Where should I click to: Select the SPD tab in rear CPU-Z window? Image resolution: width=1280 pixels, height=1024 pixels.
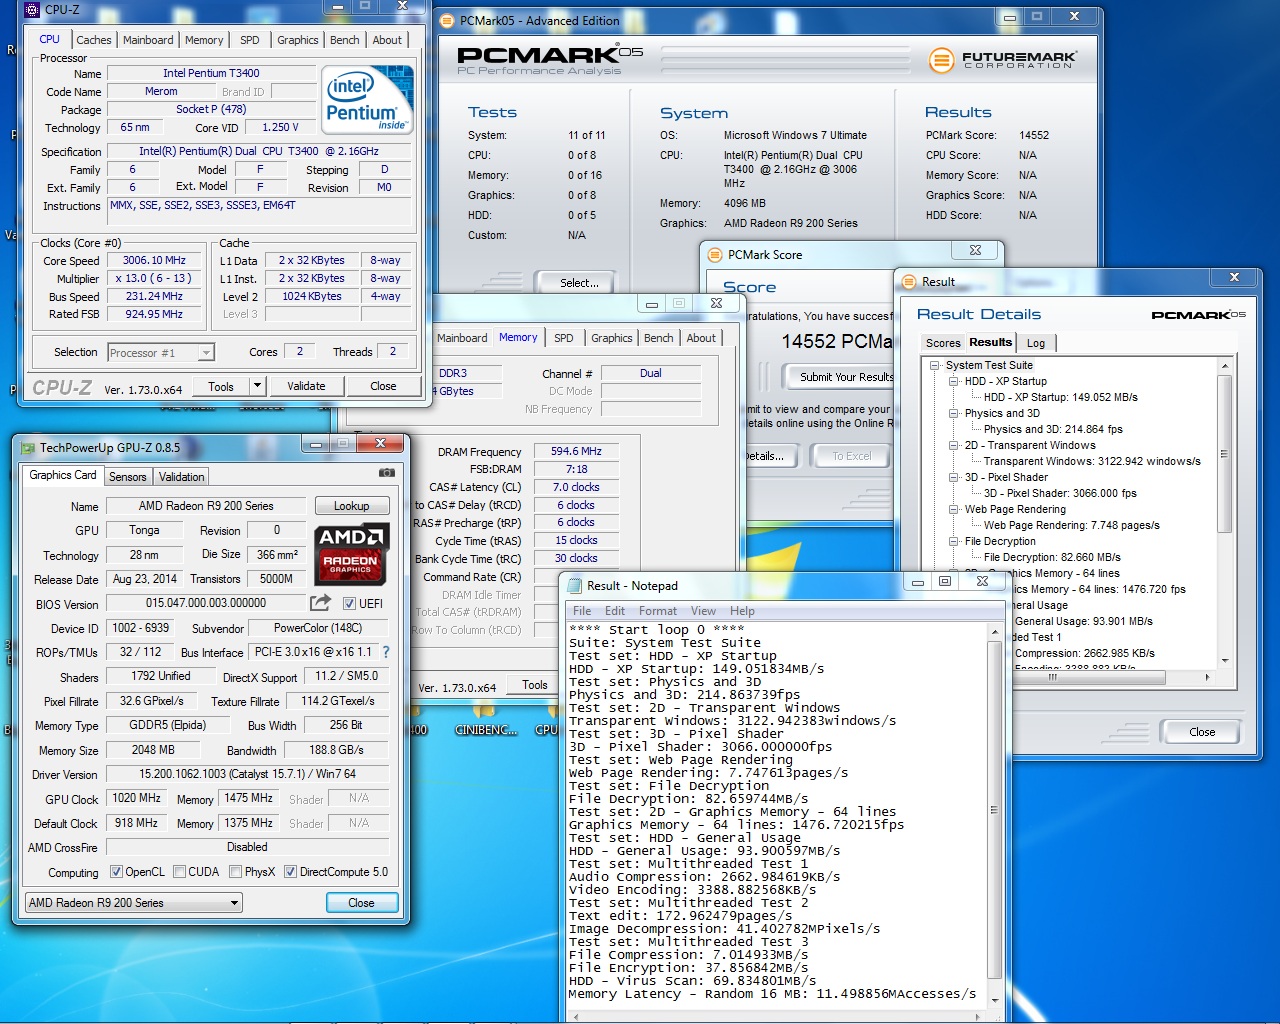click(564, 338)
